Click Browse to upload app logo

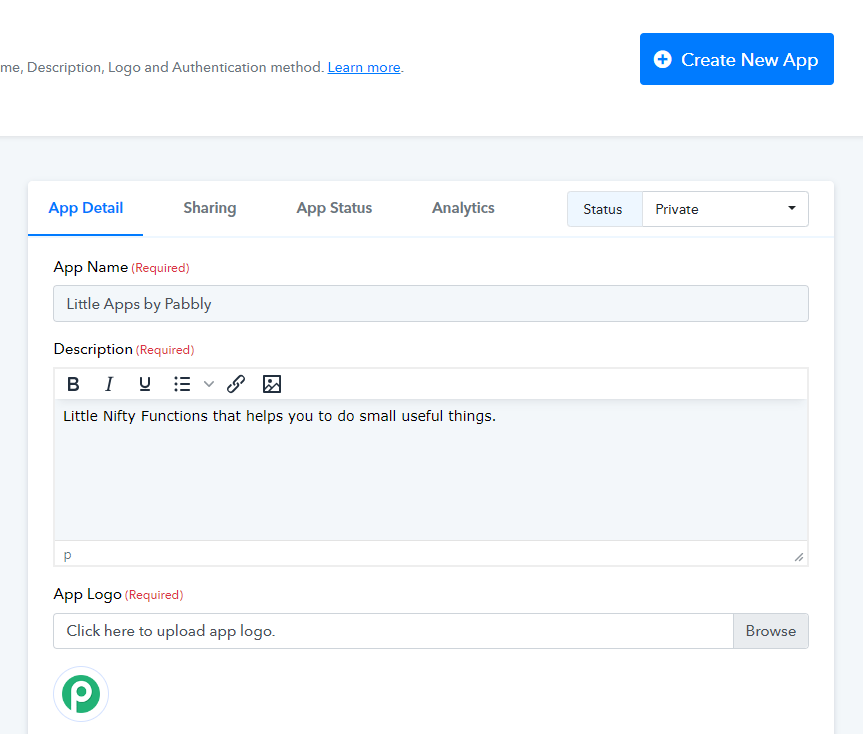point(771,631)
